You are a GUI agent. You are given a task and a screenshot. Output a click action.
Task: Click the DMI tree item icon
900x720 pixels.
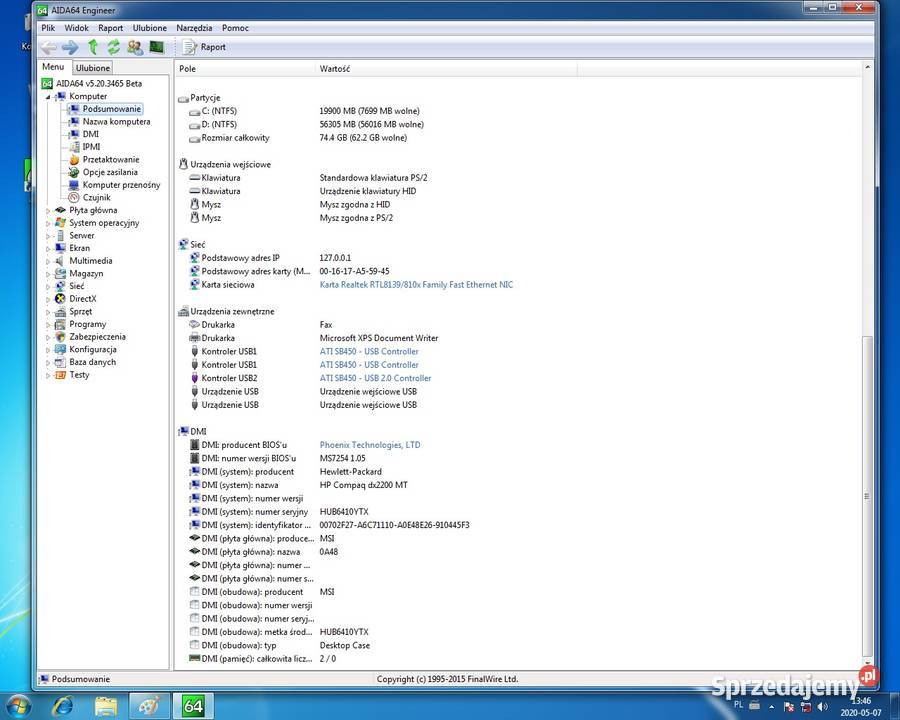pyautogui.click(x=73, y=134)
